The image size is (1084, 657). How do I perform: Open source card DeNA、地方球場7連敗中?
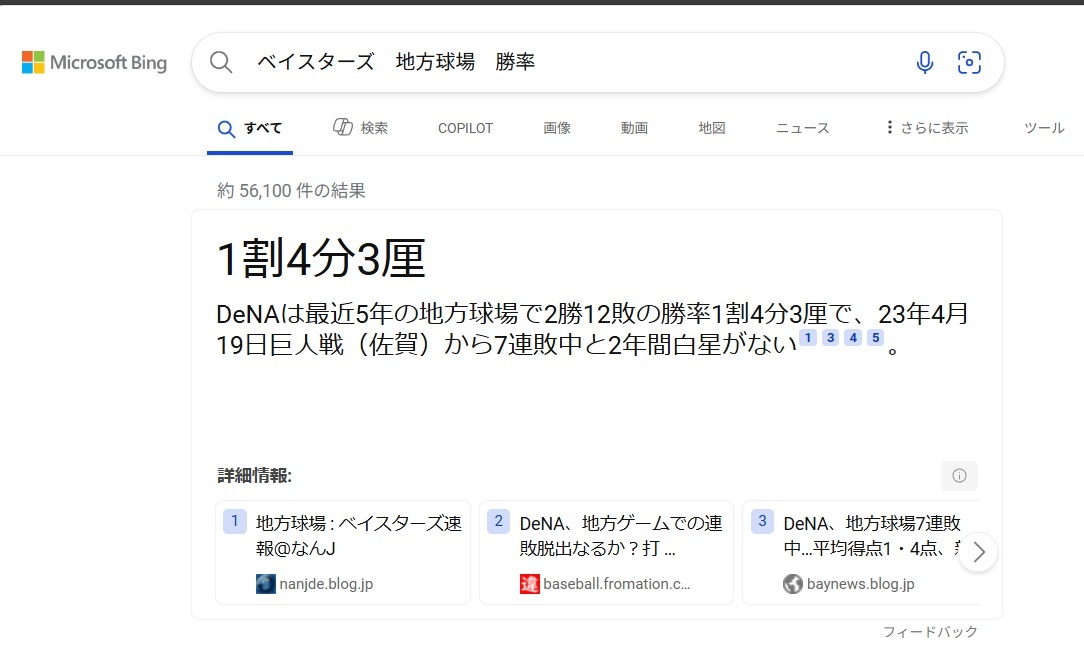pyautogui.click(x=861, y=553)
